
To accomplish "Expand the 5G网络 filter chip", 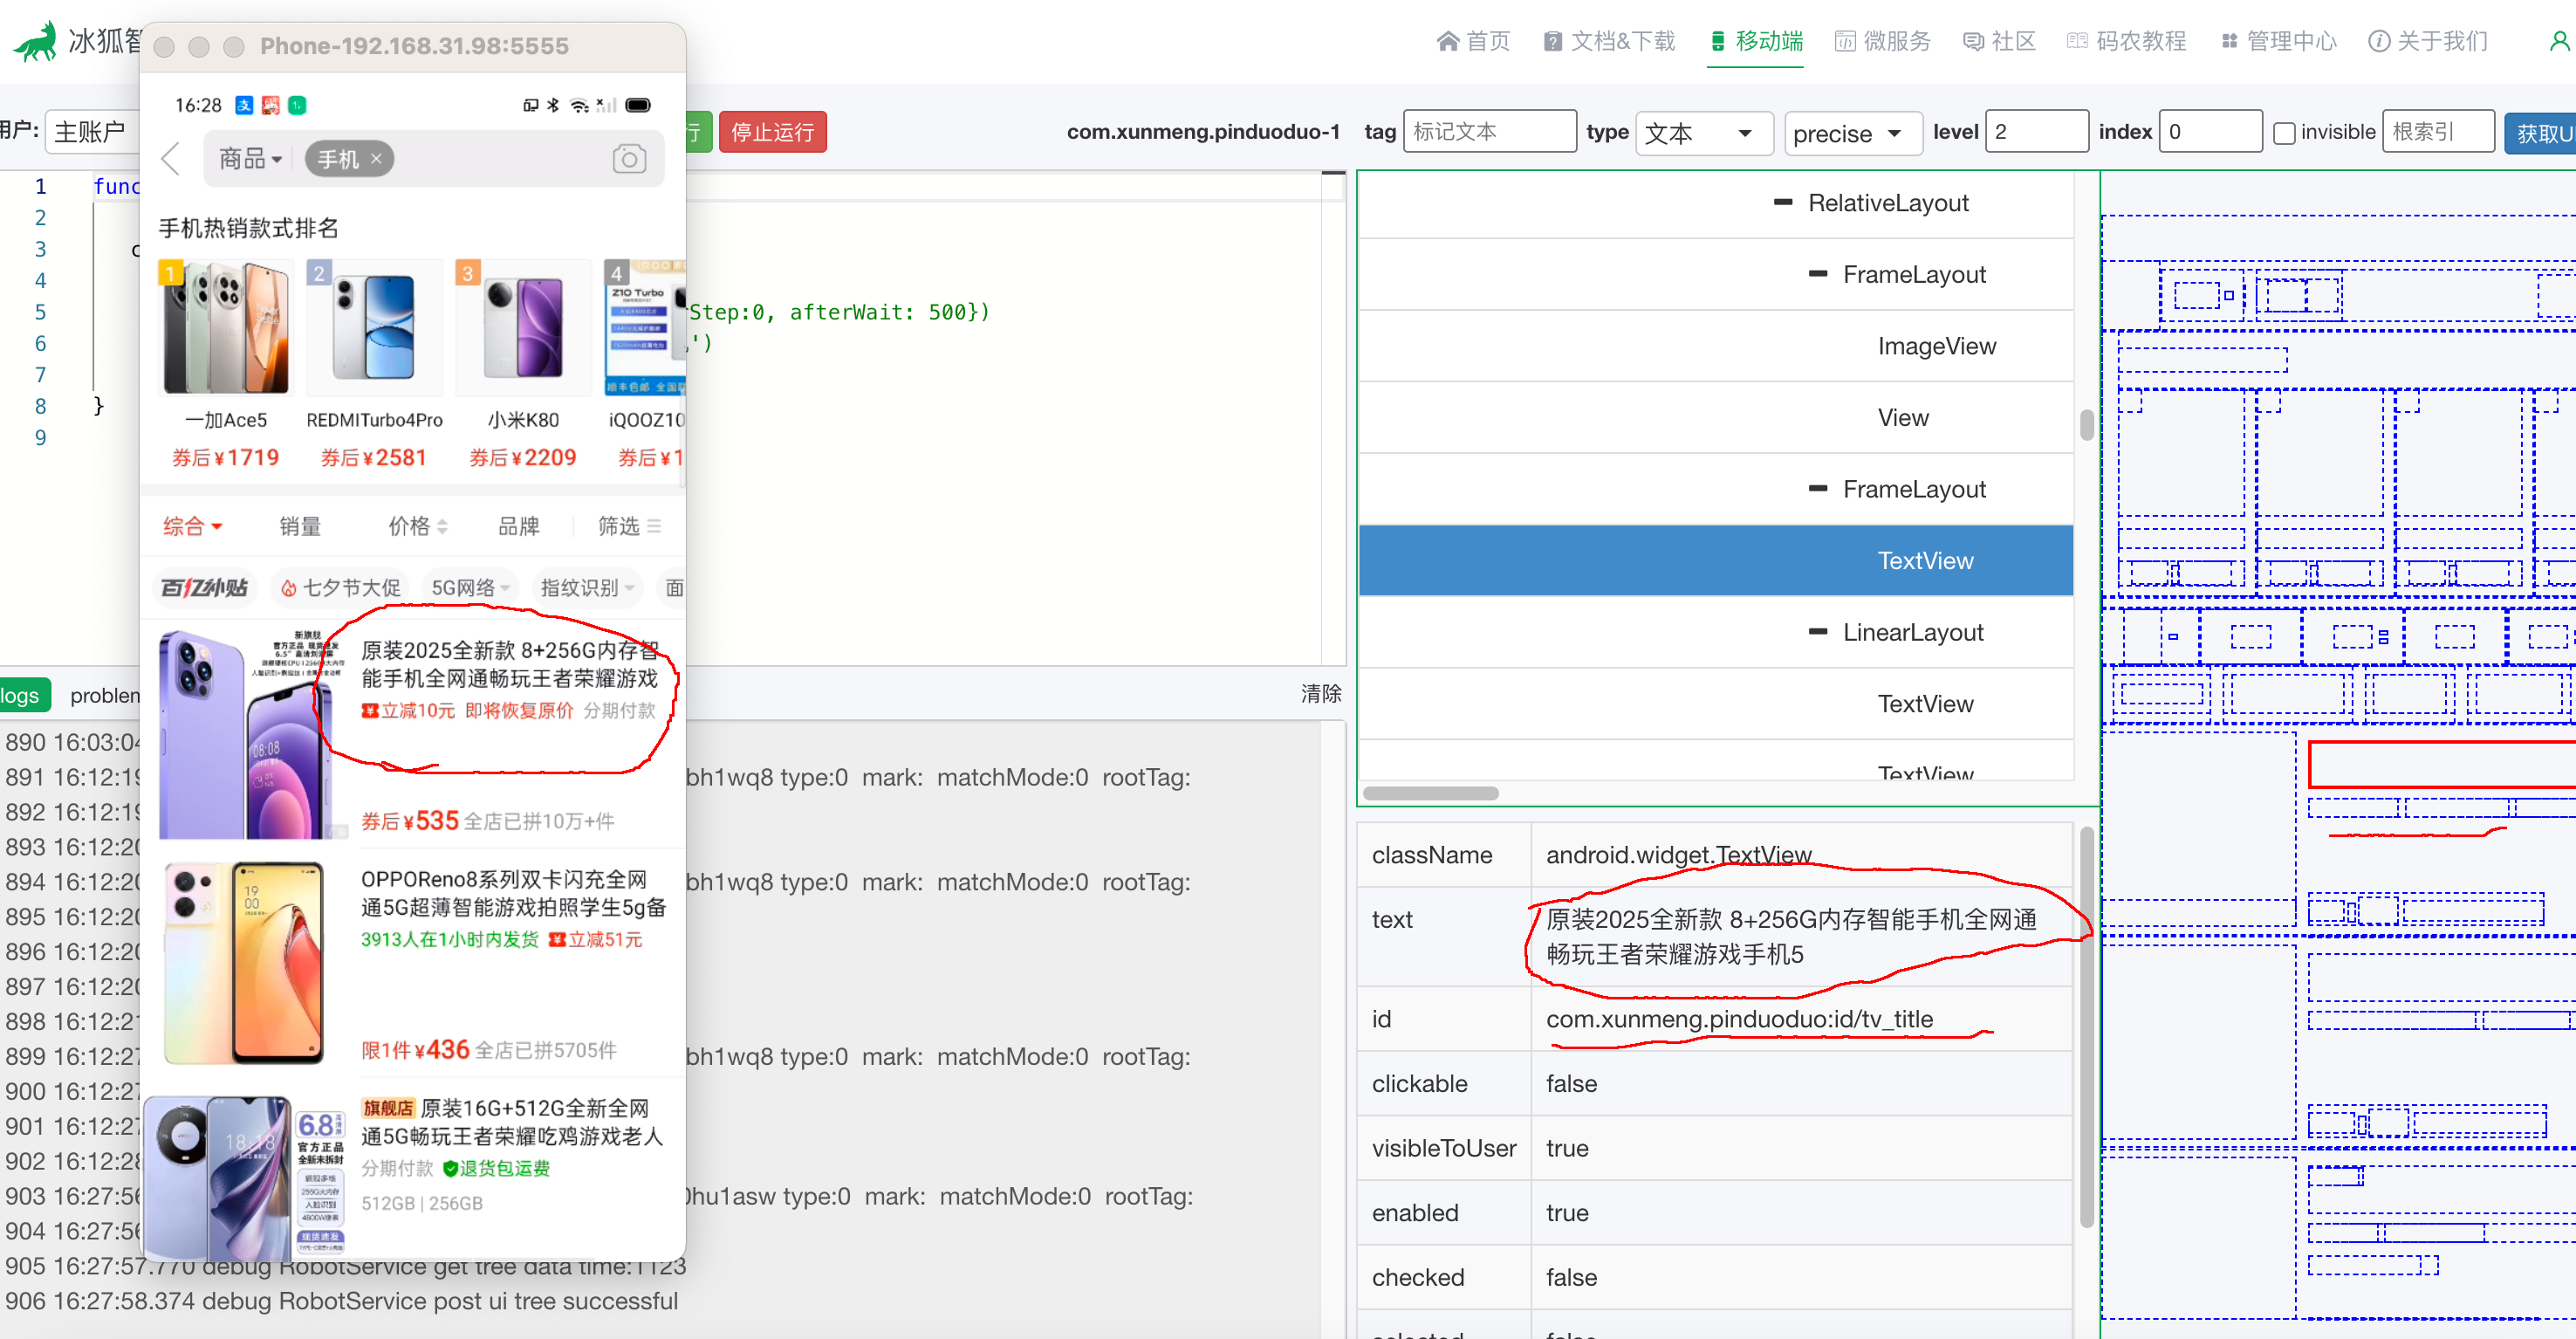I will pyautogui.click(x=470, y=588).
